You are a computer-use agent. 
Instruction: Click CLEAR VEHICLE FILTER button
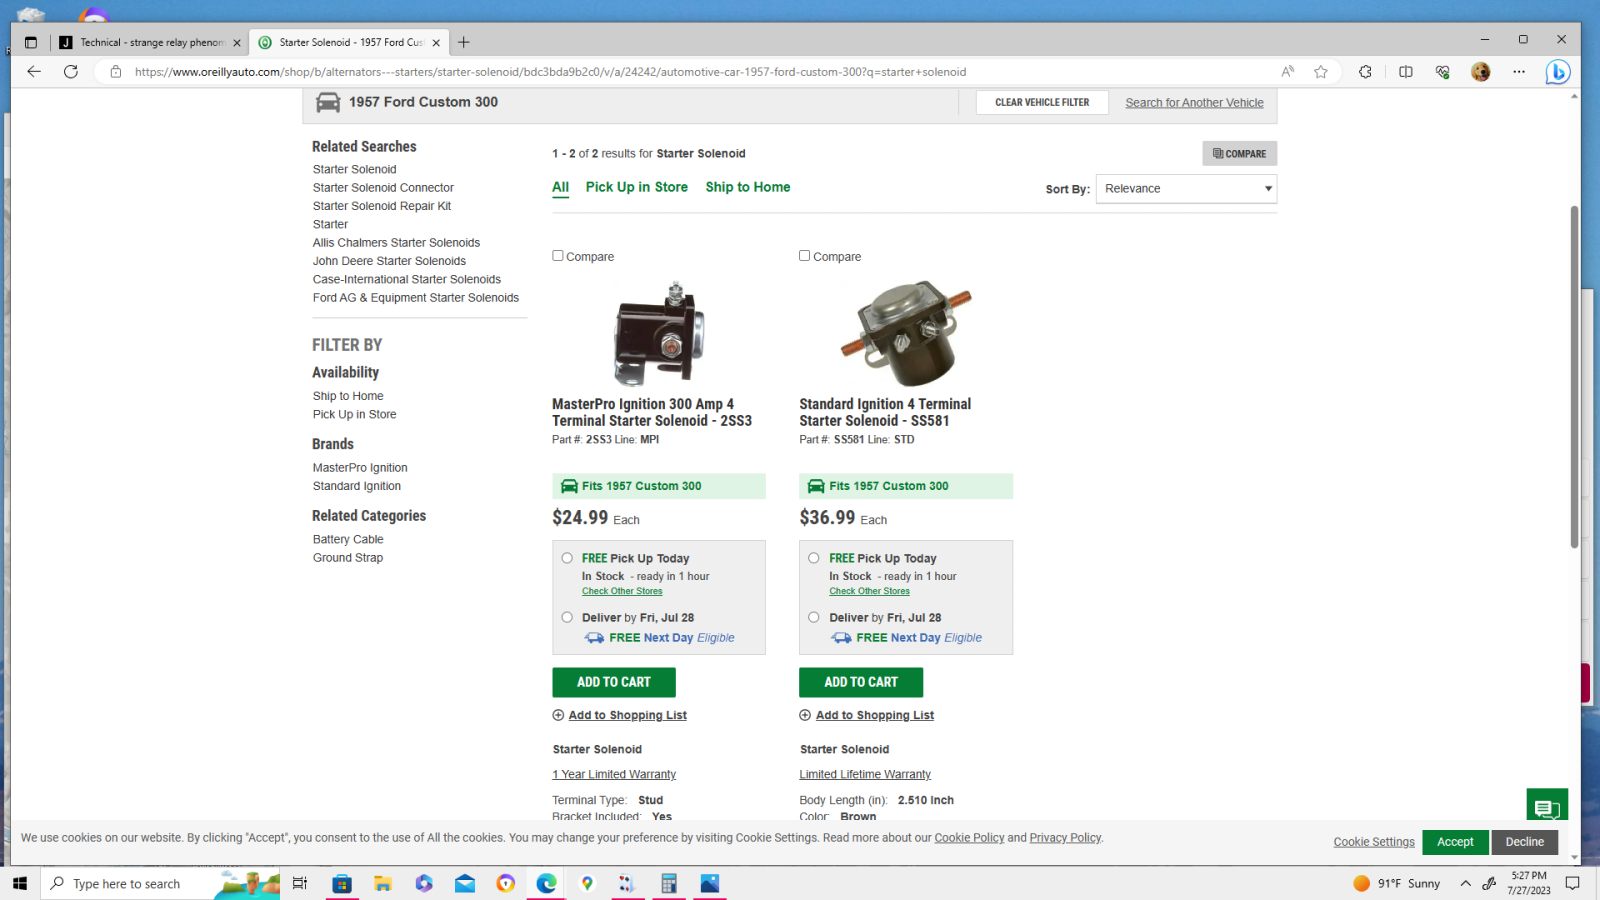pyautogui.click(x=1042, y=102)
